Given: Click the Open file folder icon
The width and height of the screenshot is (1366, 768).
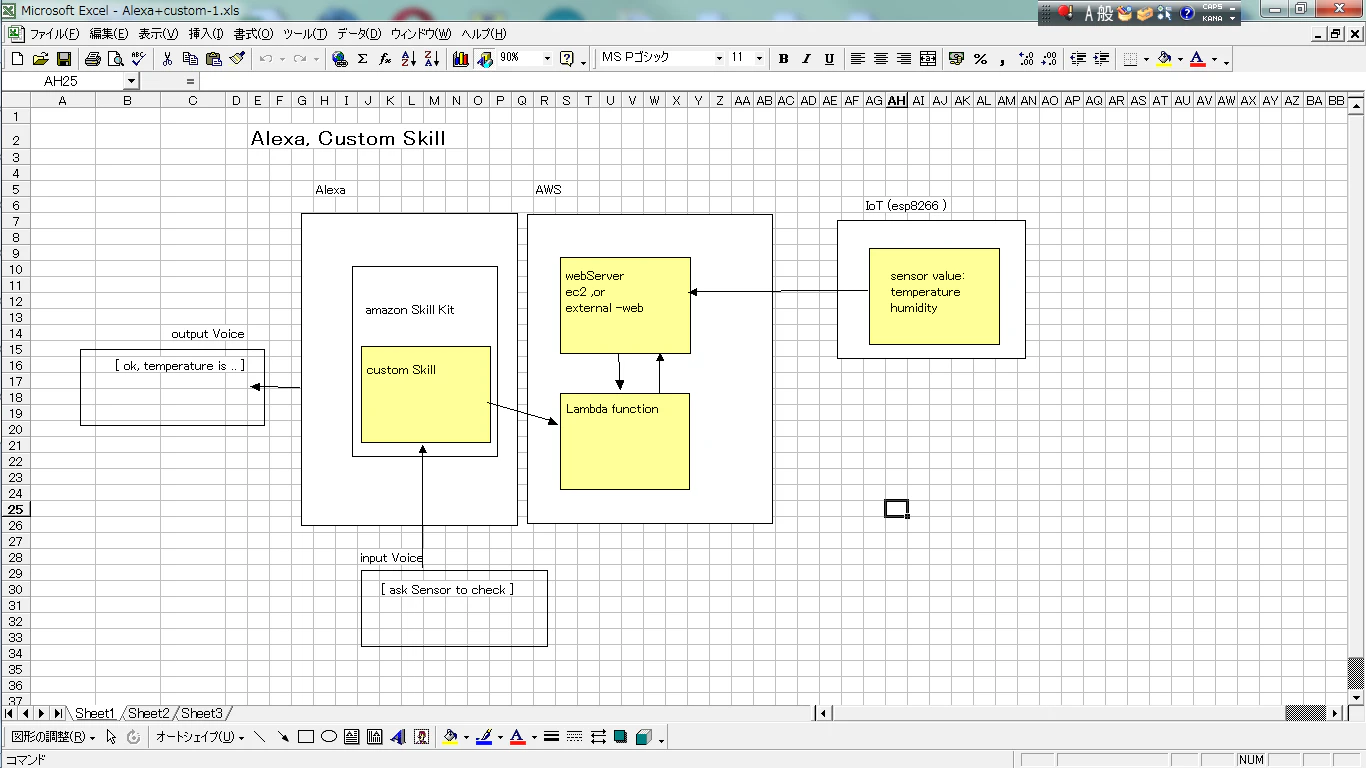Looking at the screenshot, I should pos(41,59).
